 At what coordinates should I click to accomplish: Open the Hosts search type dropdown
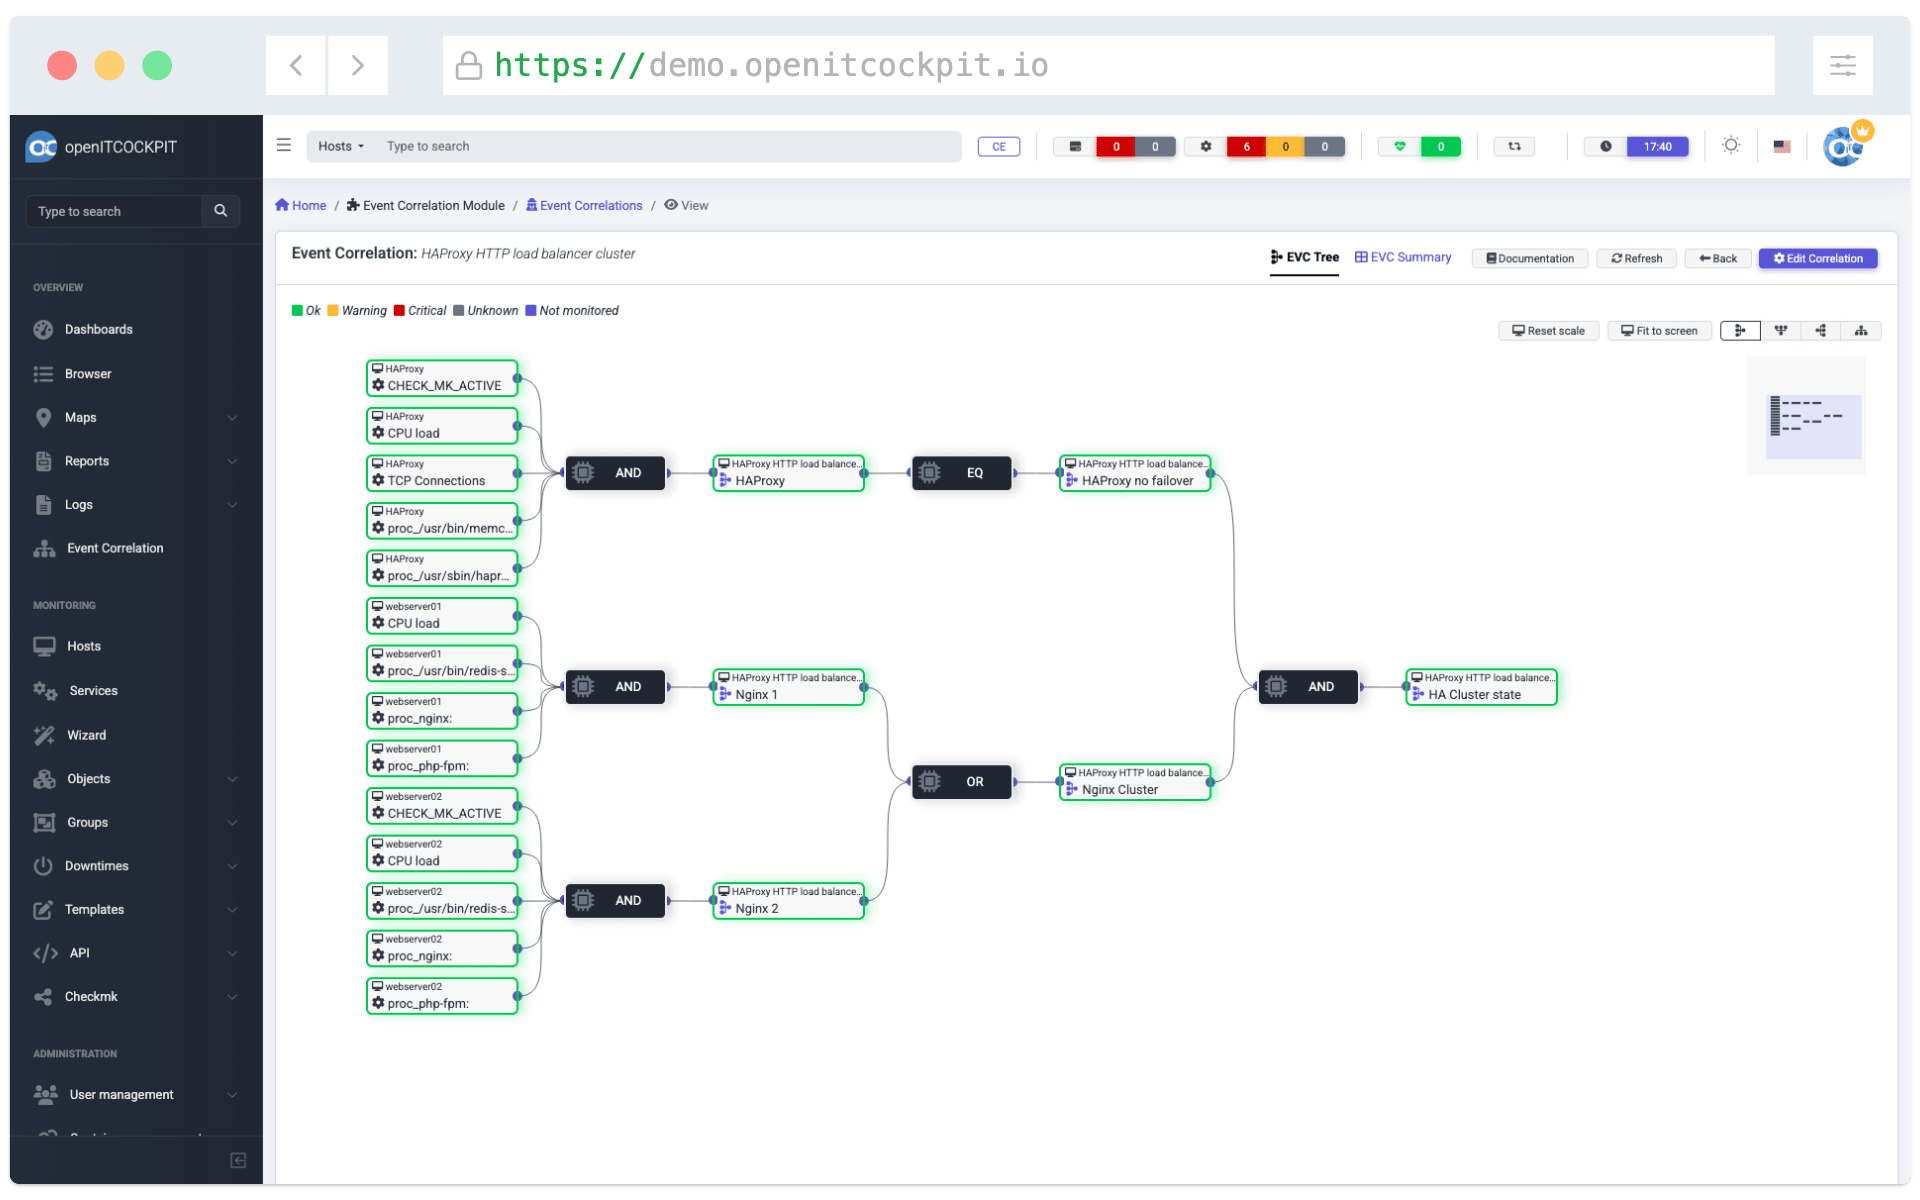point(341,146)
